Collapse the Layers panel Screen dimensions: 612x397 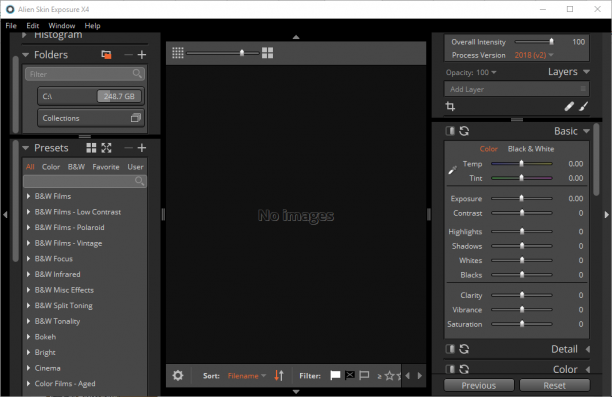tap(586, 72)
